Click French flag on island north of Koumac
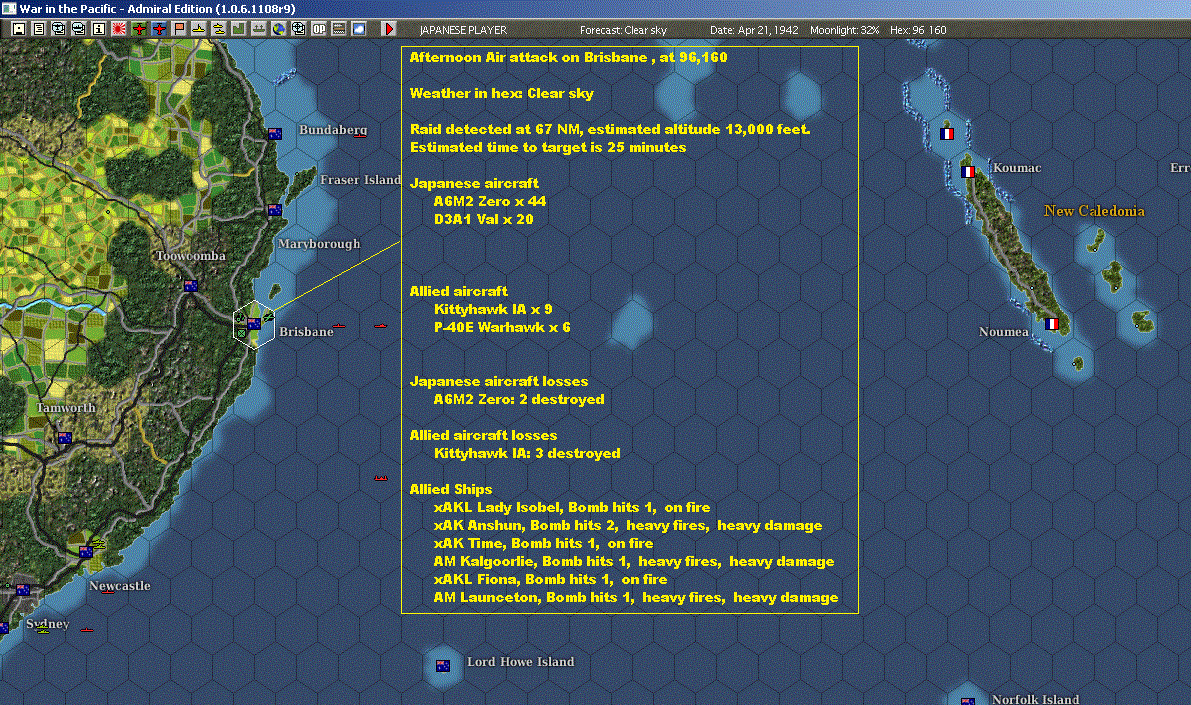 [x=946, y=134]
